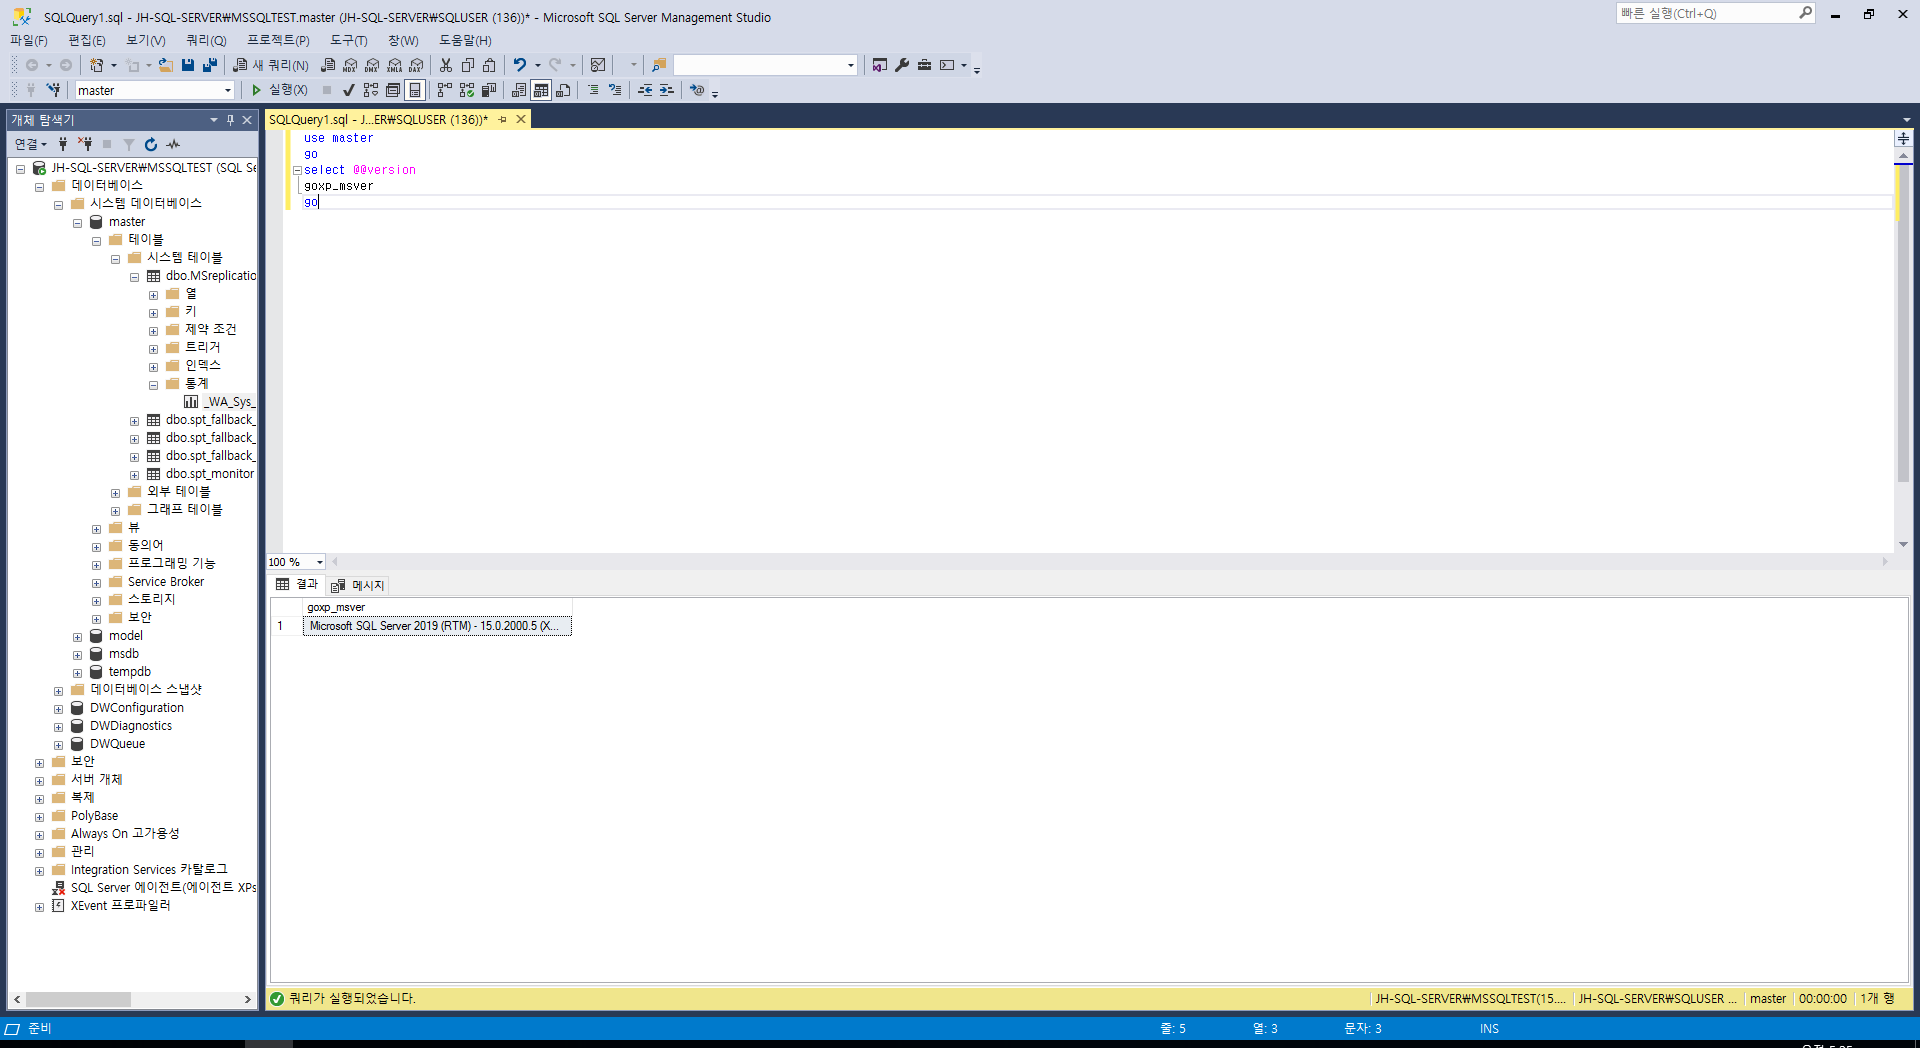The image size is (1920, 1048).
Task: Switch to the 결과 results tab
Action: pyautogui.click(x=296, y=585)
